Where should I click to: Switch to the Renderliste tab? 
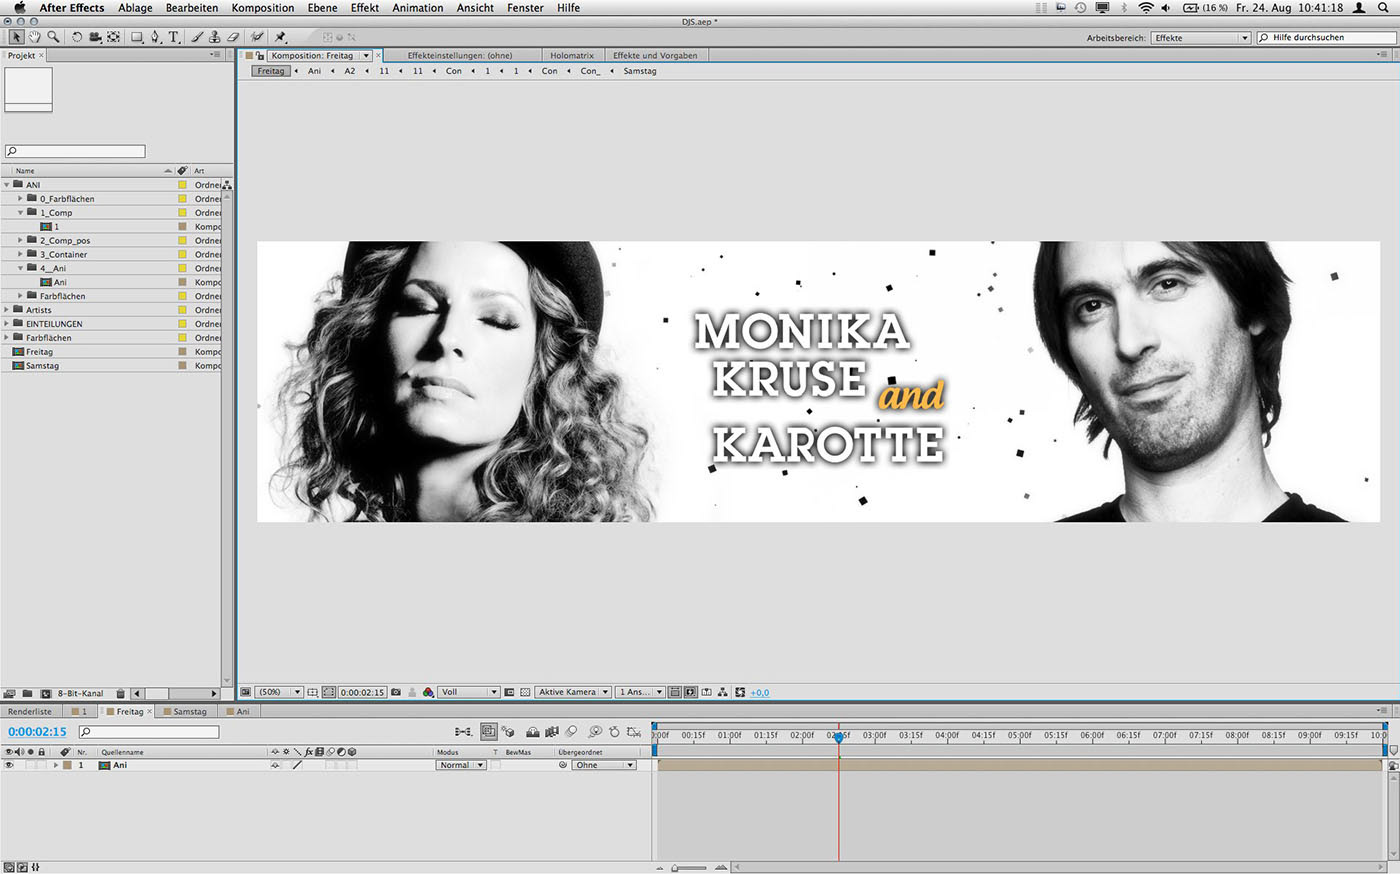(x=29, y=711)
